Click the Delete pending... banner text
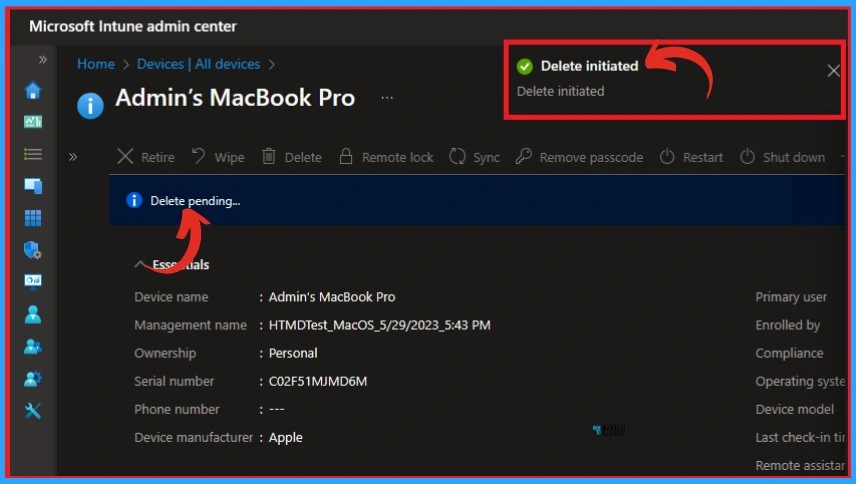The height and width of the screenshot is (484, 856). coord(195,201)
